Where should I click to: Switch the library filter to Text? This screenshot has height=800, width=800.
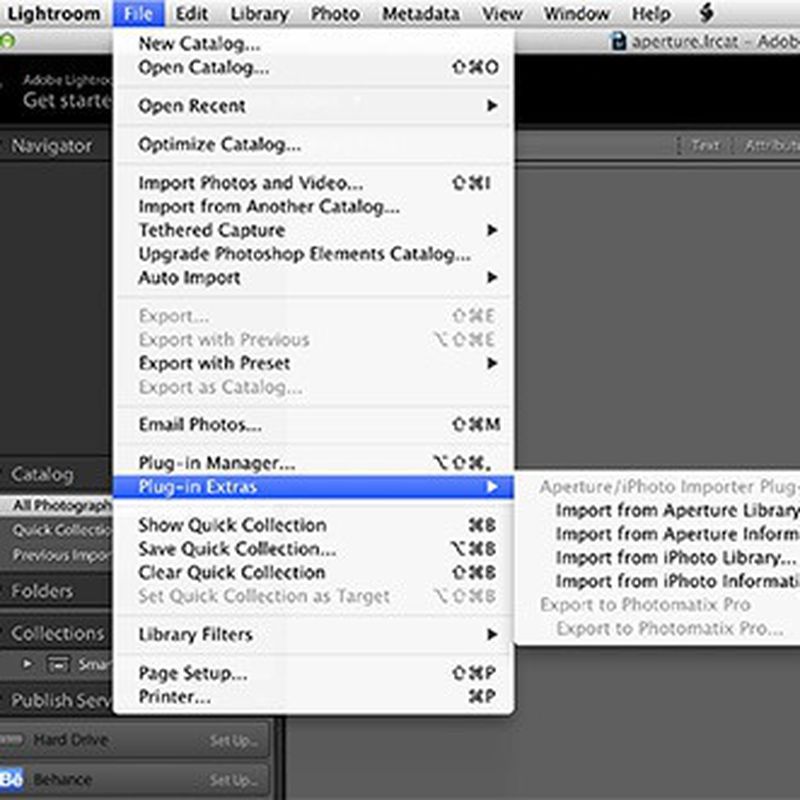coord(706,146)
